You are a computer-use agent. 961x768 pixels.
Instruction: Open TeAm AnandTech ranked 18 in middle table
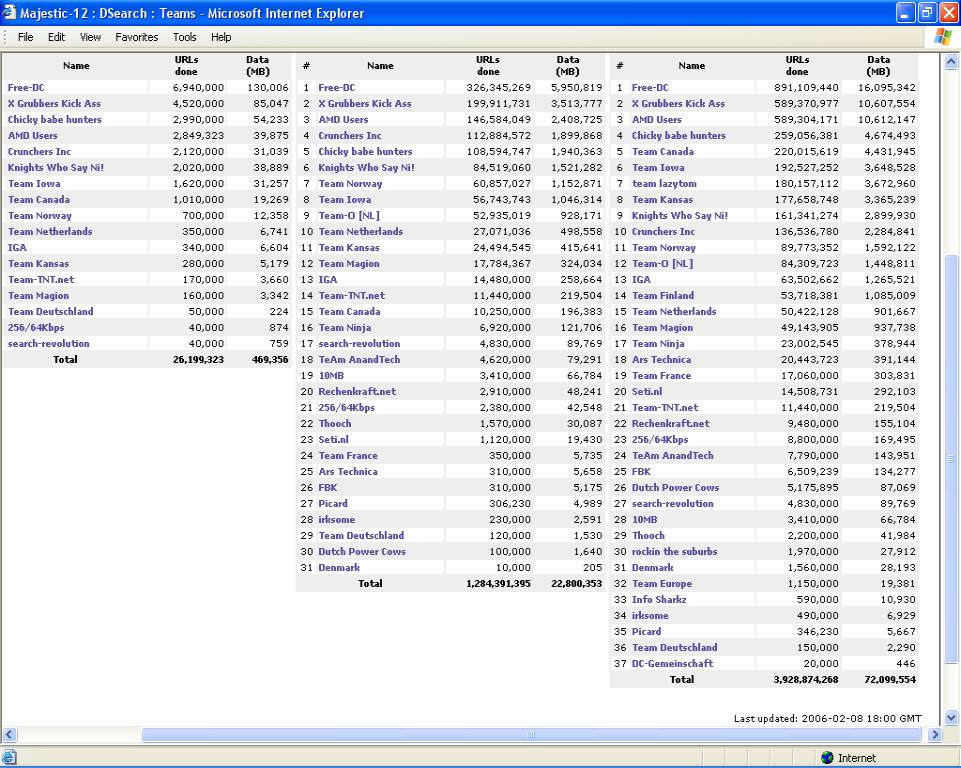point(359,360)
